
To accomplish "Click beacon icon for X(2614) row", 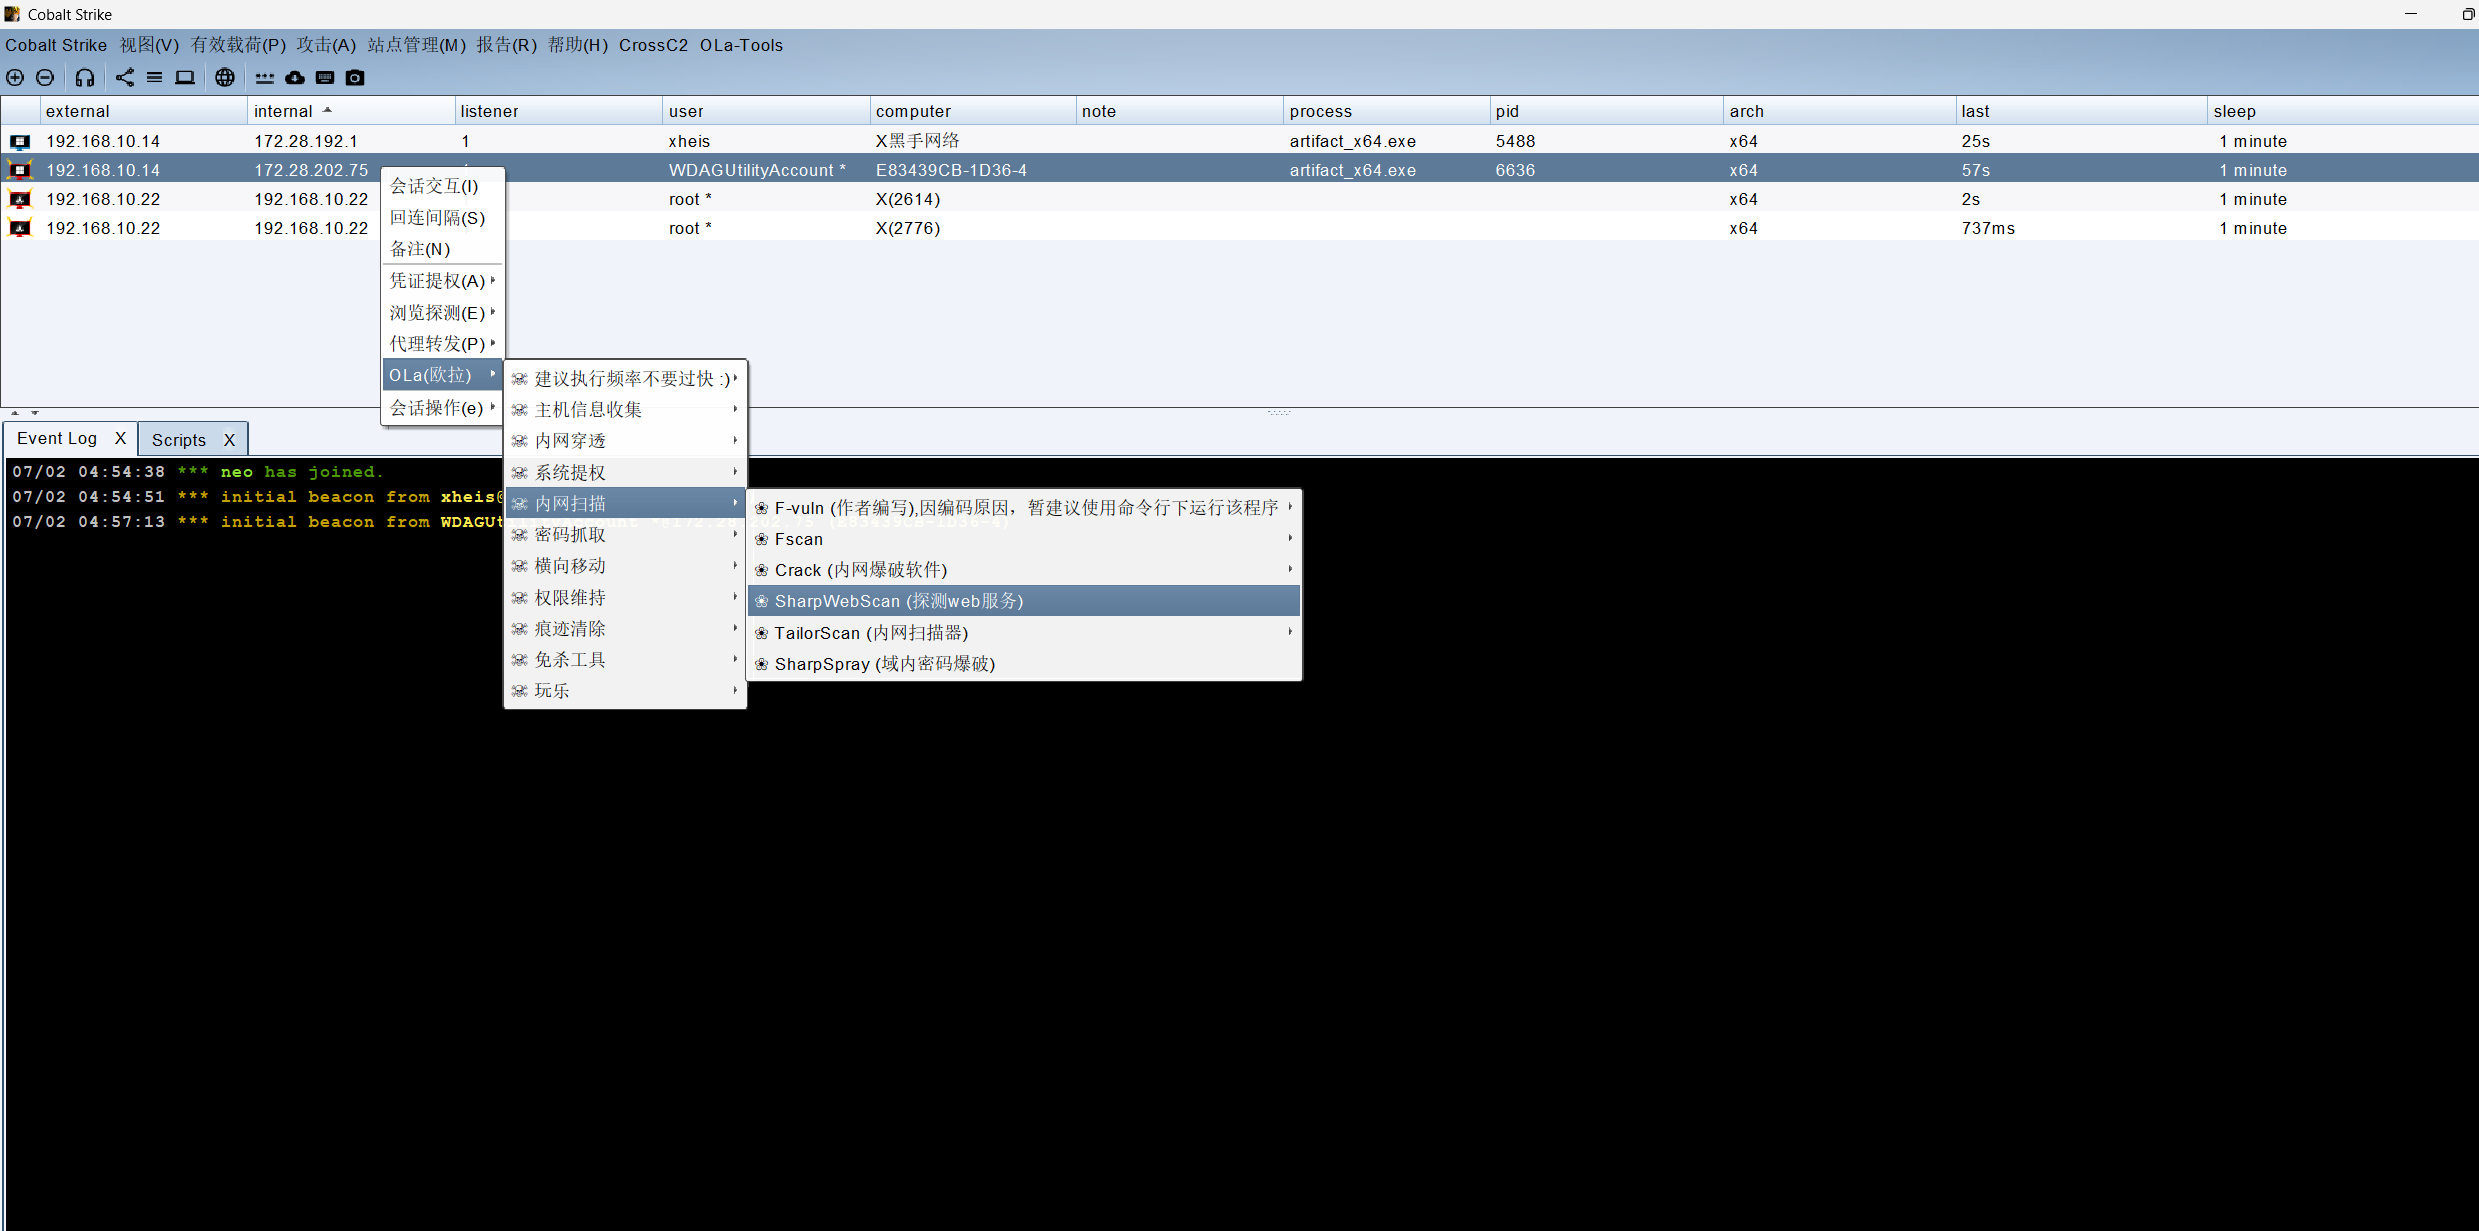I will tap(20, 199).
